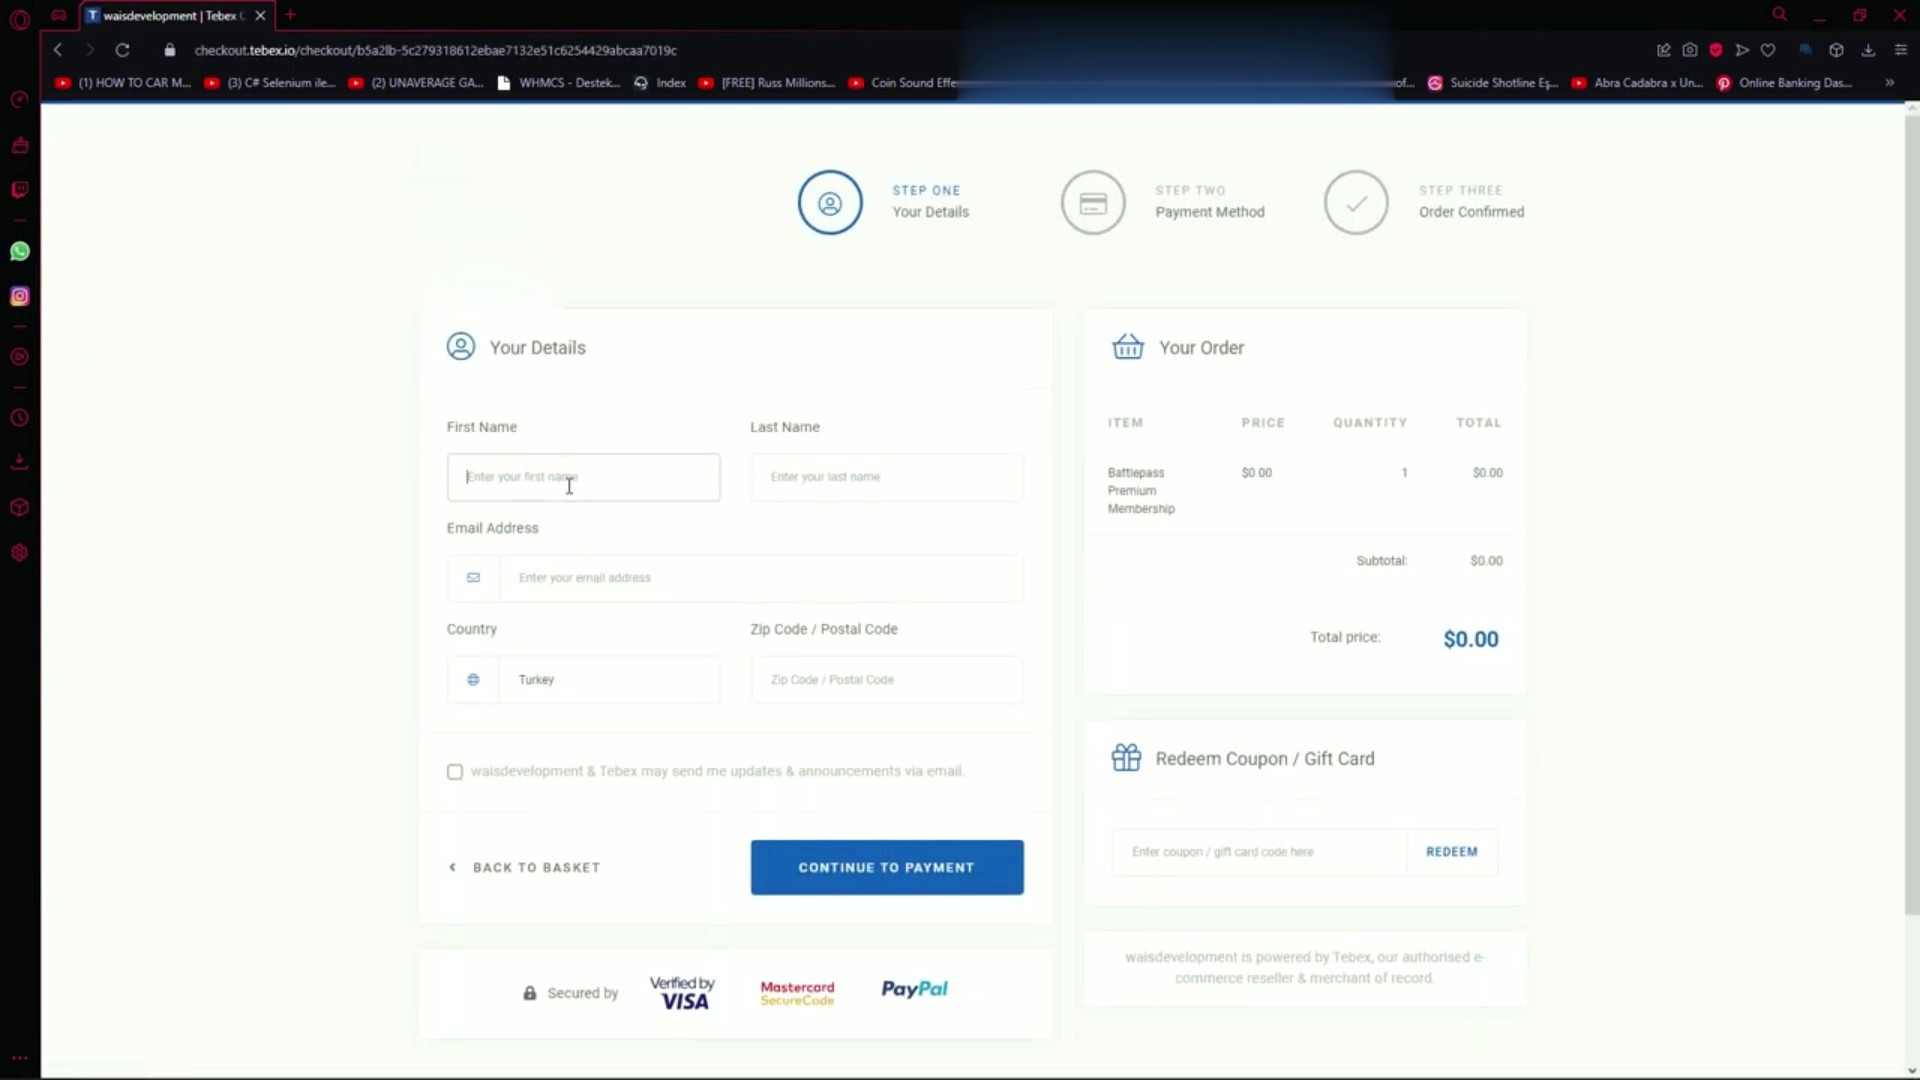Open Suicide Shotline bookmark
This screenshot has width=1920, height=1080.
(x=1493, y=83)
